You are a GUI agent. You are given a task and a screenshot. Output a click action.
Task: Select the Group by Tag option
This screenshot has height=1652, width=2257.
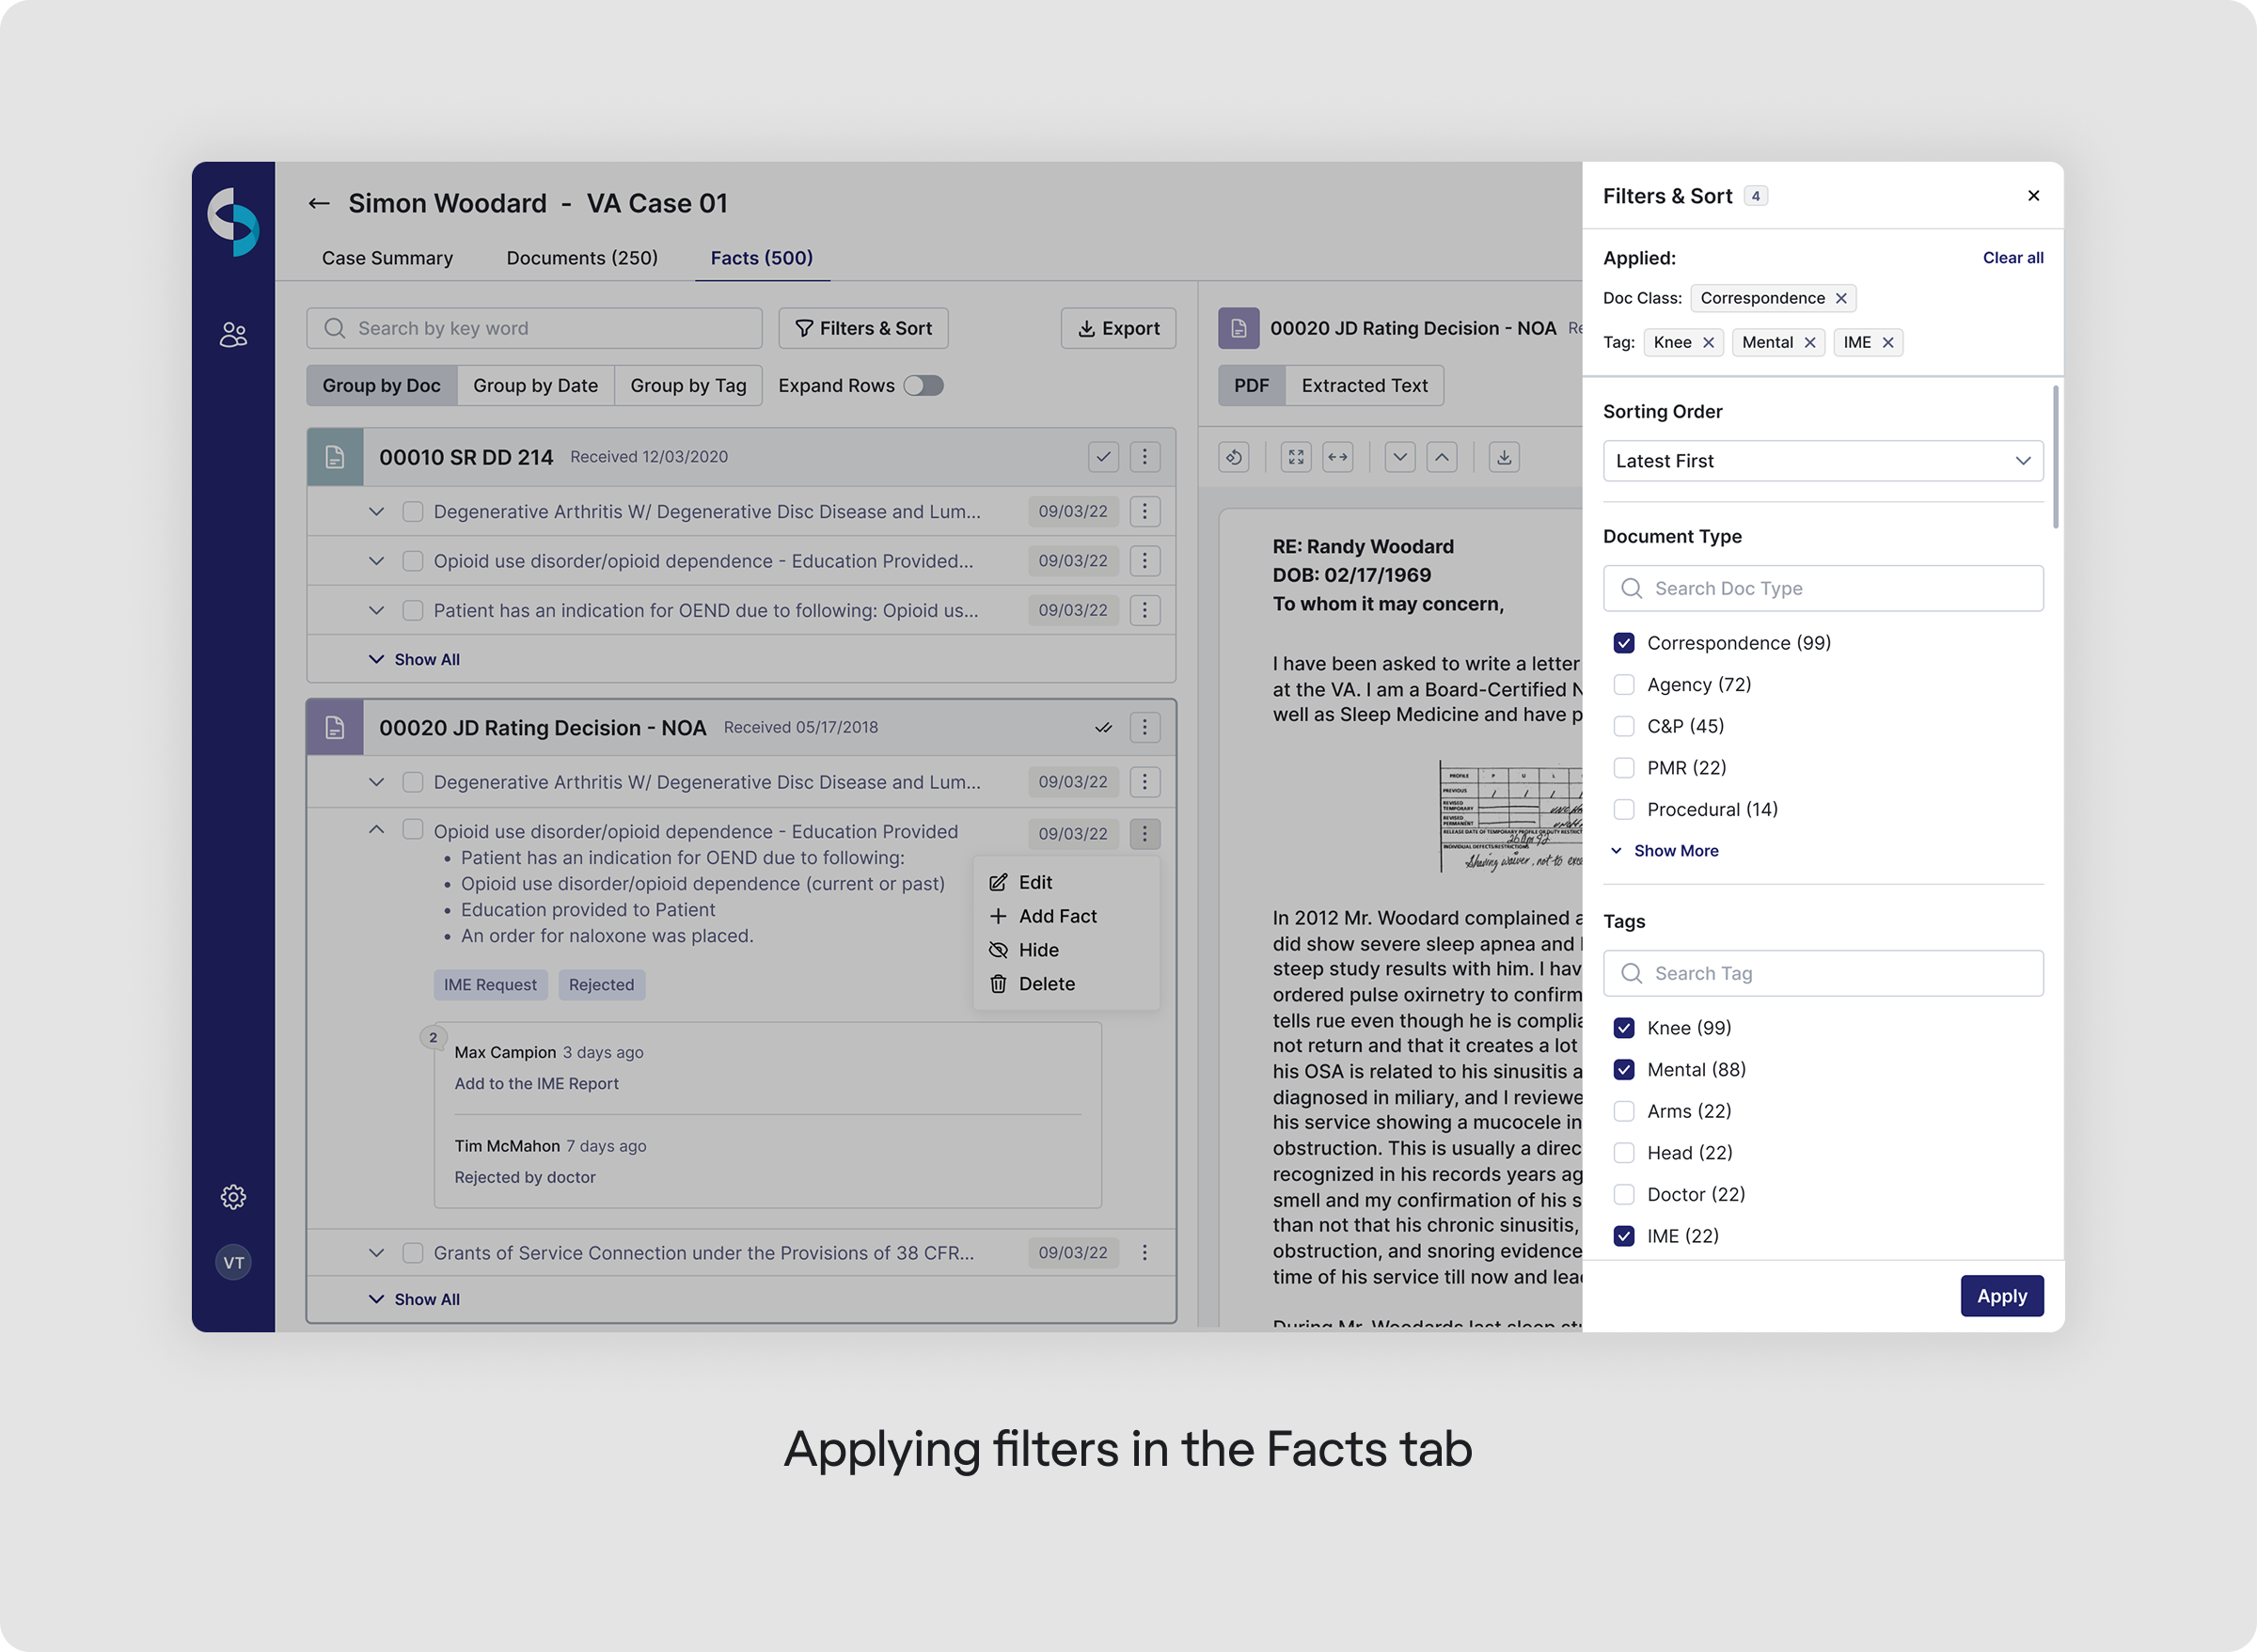coord(688,385)
